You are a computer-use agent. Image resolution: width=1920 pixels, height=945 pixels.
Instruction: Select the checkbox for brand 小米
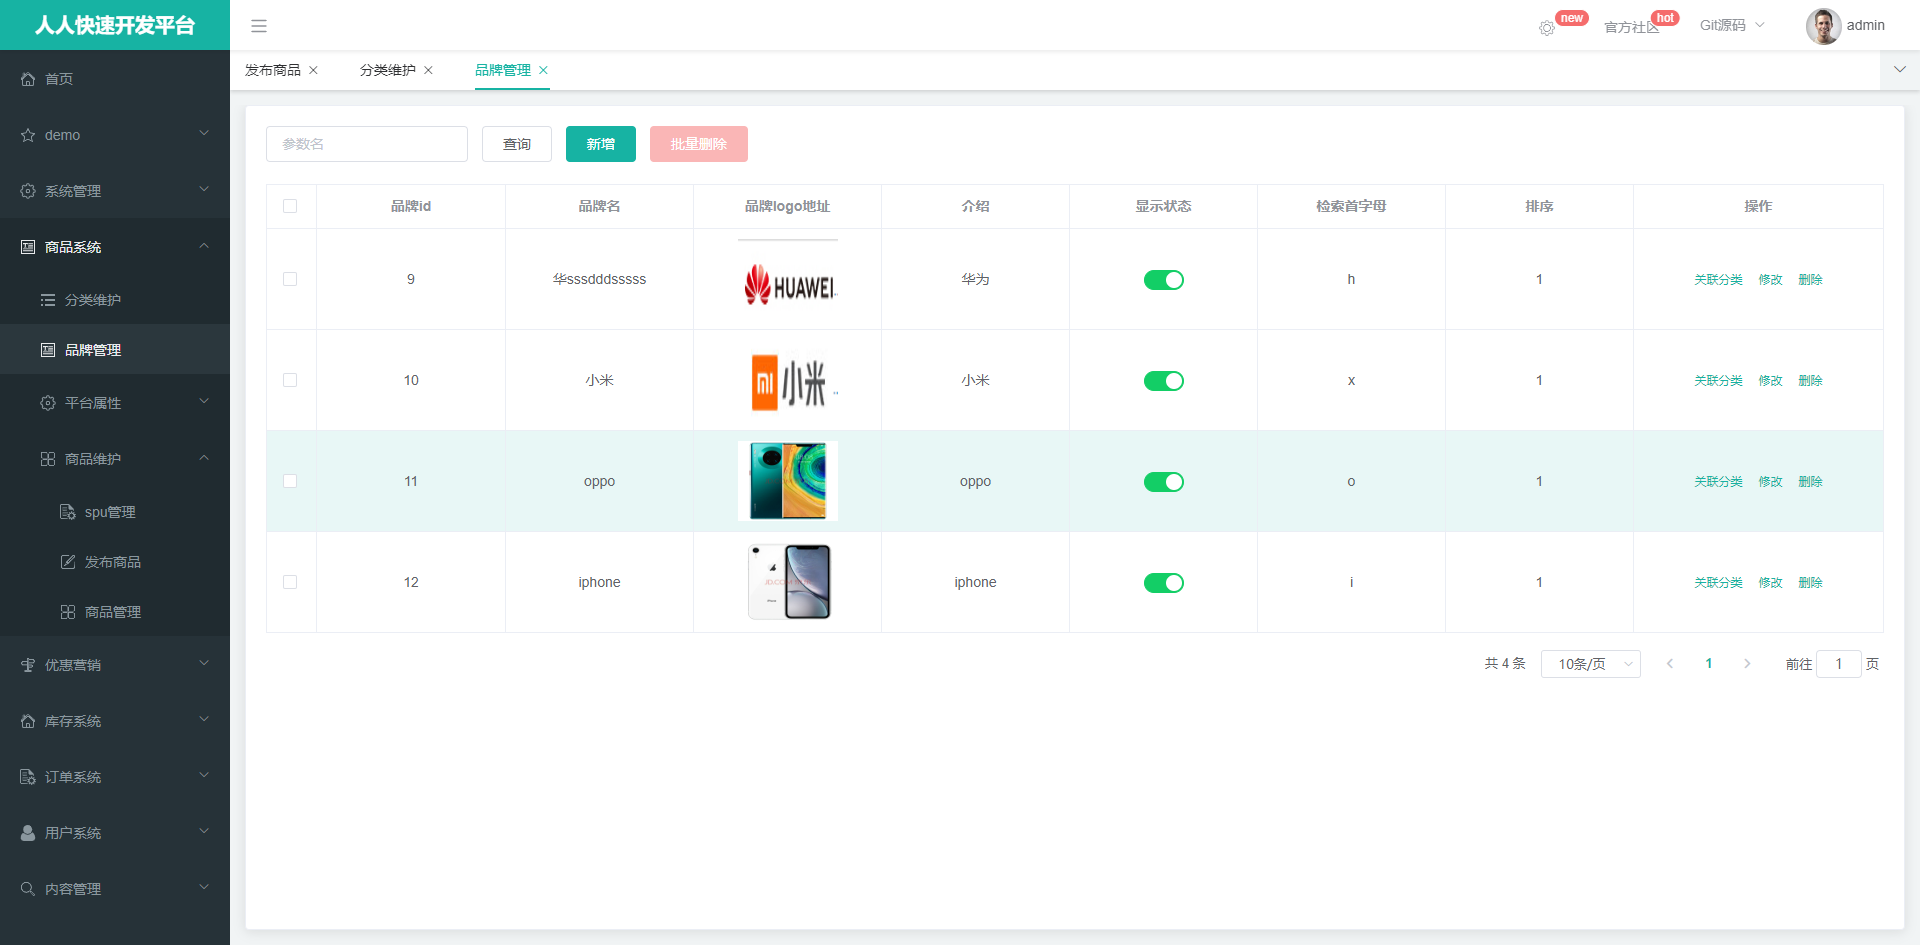(x=290, y=380)
